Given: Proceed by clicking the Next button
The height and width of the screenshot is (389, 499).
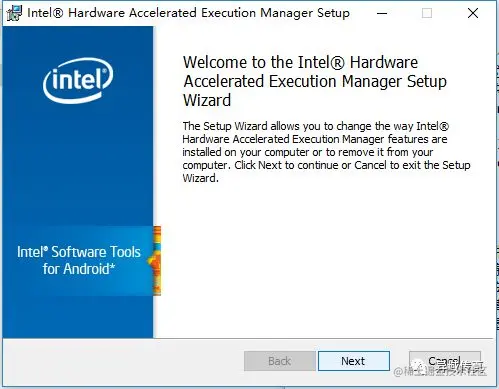Looking at the screenshot, I should [354, 361].
